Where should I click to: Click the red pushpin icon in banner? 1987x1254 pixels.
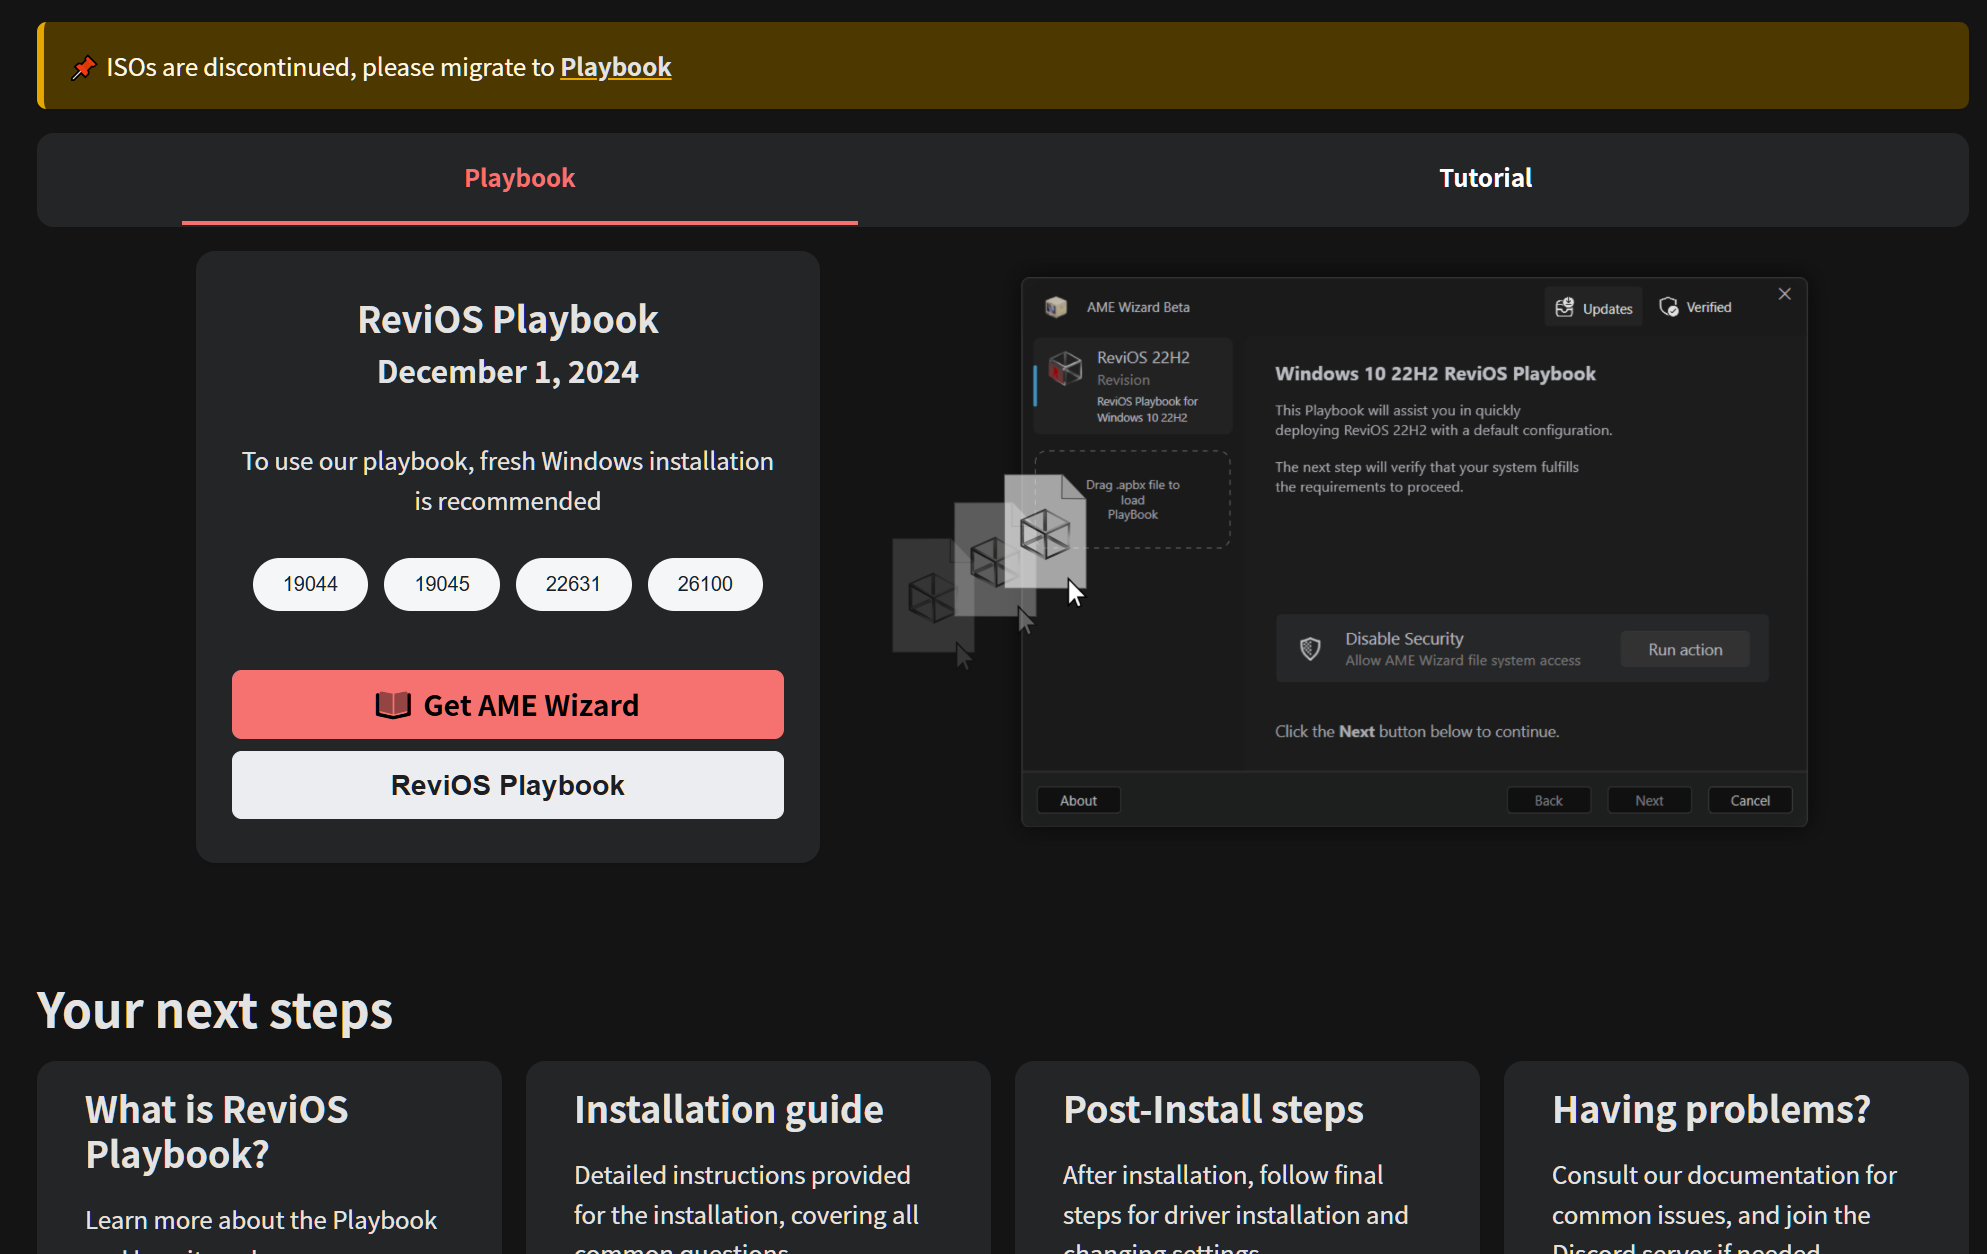(83, 68)
